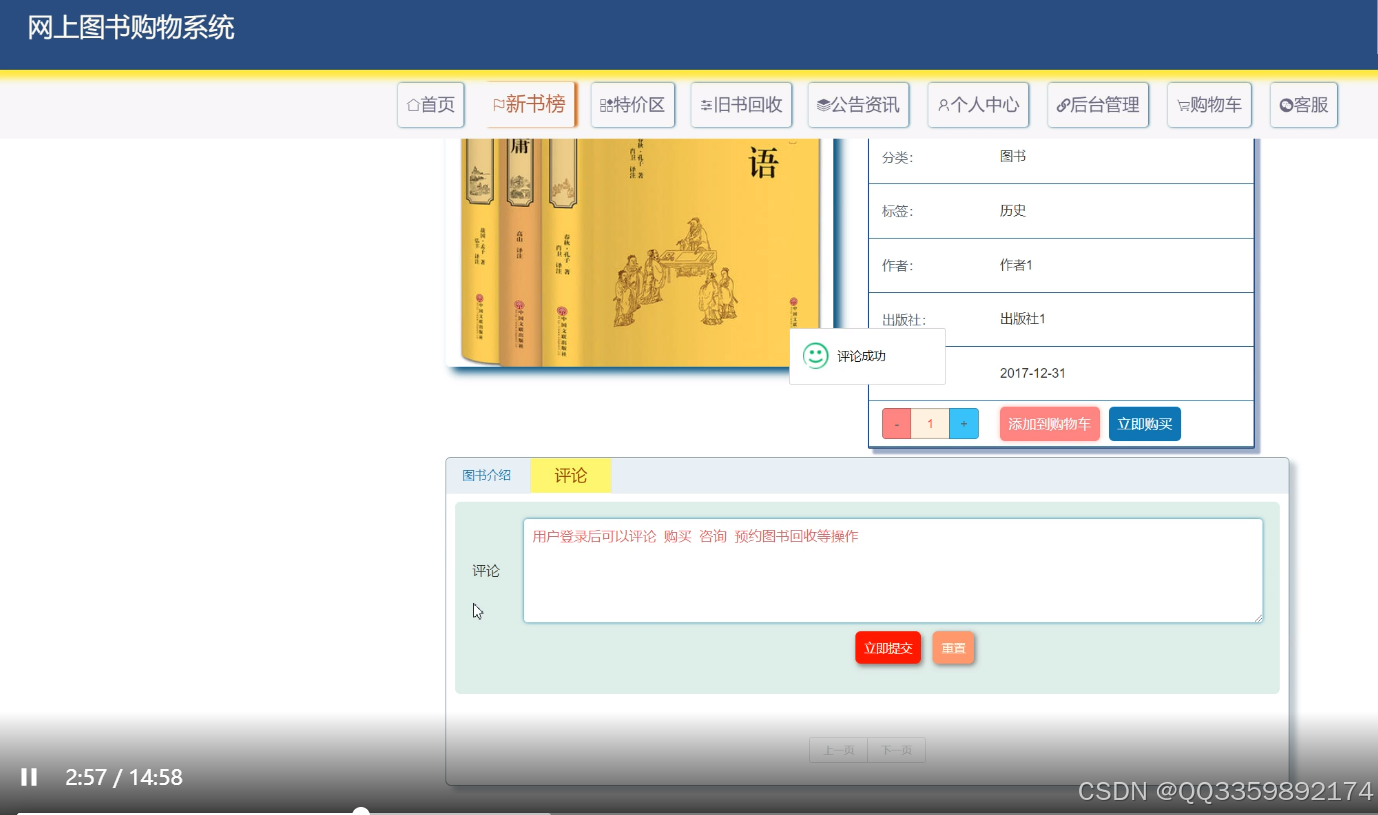
Task: Click the 出版社1 publisher value
Action: point(1023,319)
